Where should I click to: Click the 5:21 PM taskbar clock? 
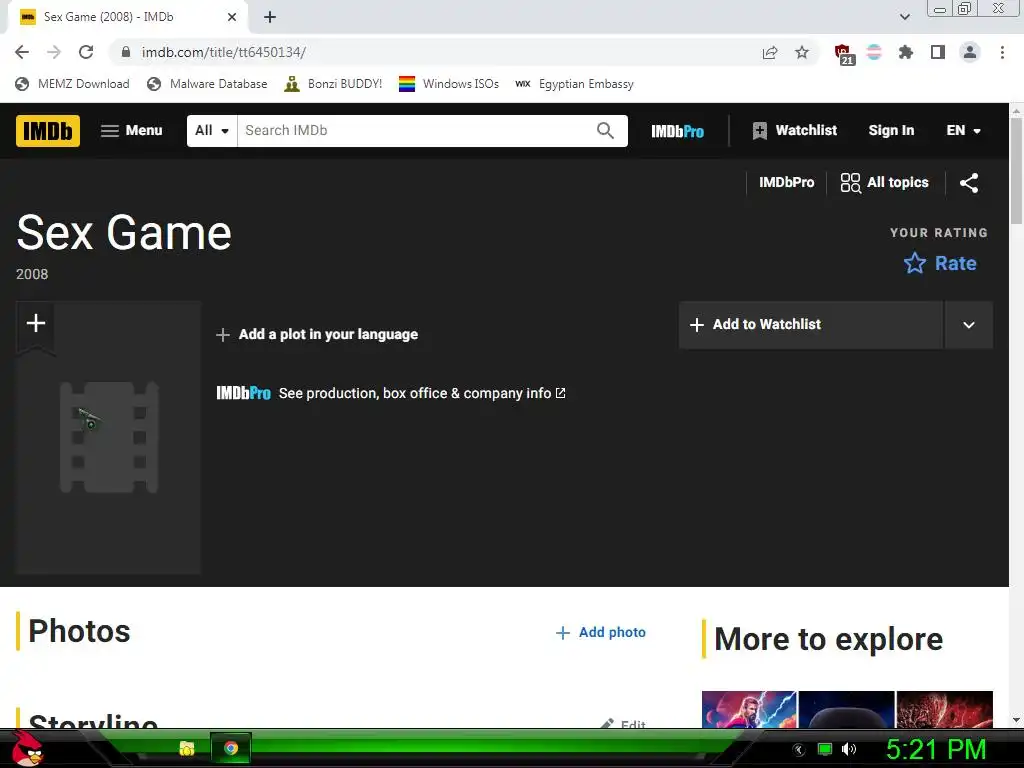pos(936,749)
